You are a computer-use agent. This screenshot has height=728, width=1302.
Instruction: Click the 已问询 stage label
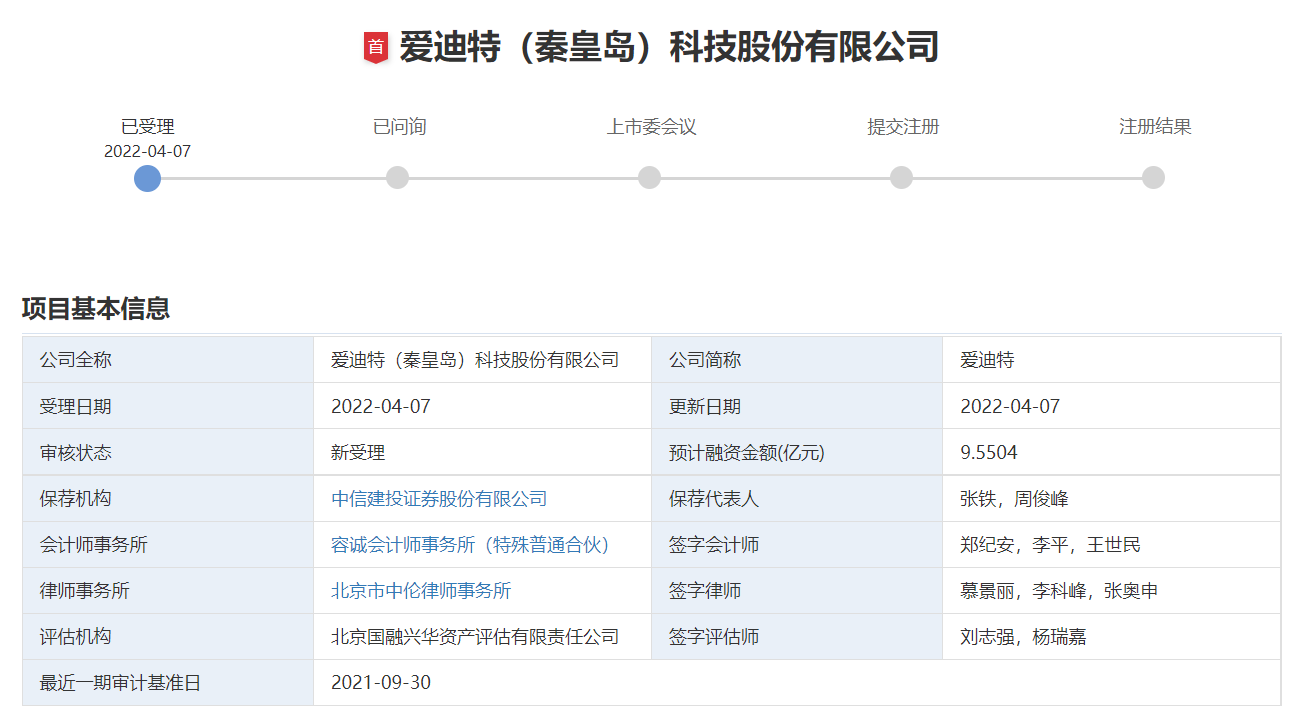(x=399, y=127)
